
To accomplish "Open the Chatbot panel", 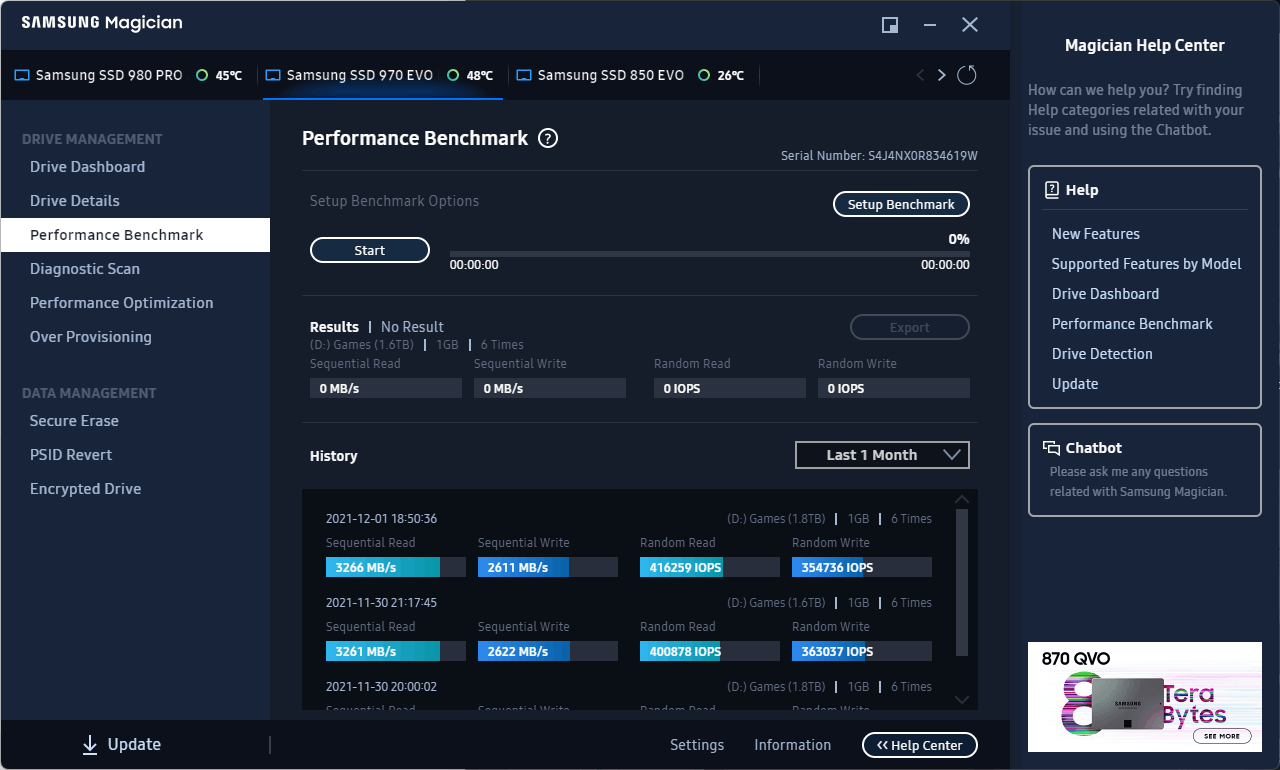I will pyautogui.click(x=1145, y=470).
